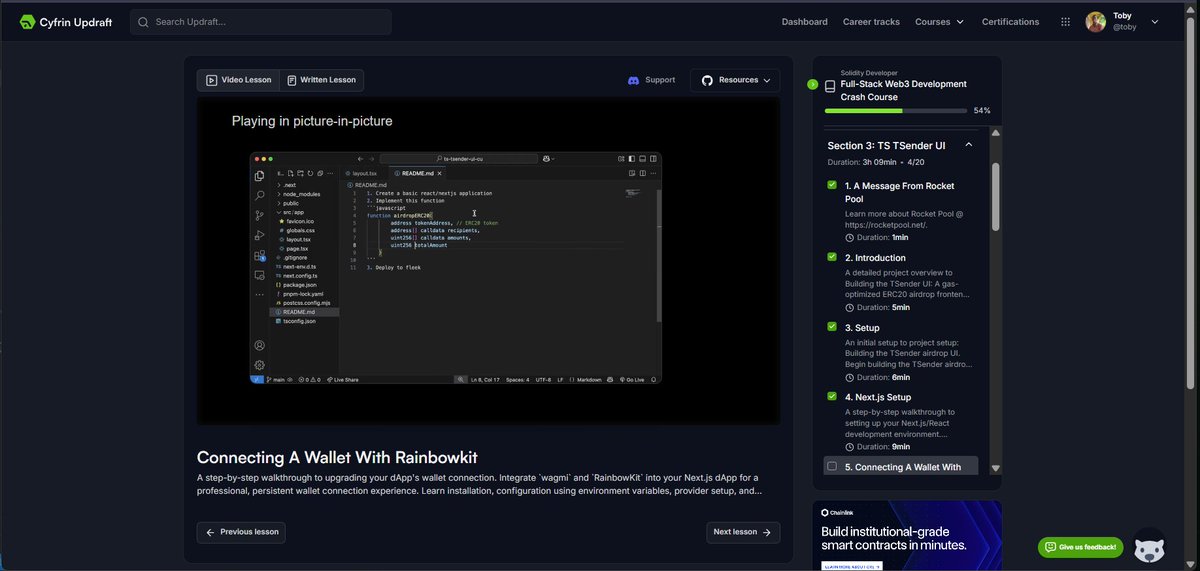Click back arrow in video's VS Code title bar
The image size is (1200, 571).
tap(358, 158)
